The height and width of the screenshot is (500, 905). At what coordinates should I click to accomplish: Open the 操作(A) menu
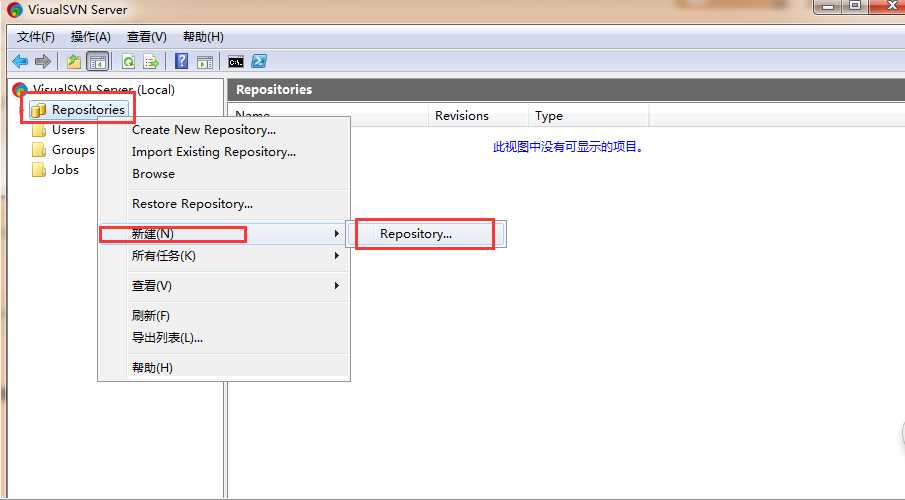tap(91, 37)
